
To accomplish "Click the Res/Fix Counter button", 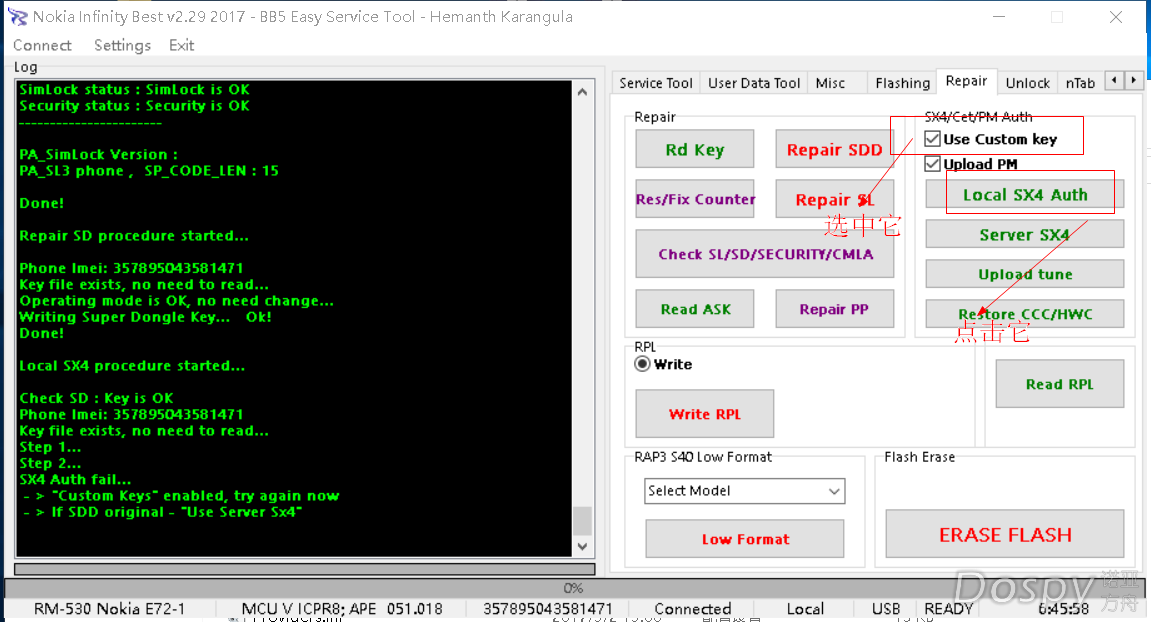I will tap(694, 199).
